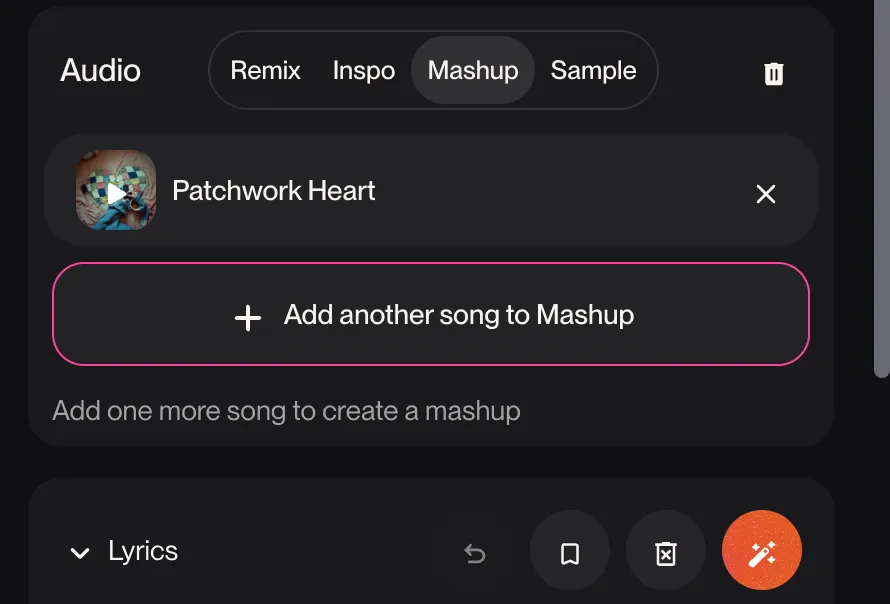Image resolution: width=890 pixels, height=604 pixels.
Task: Click the Audio section heading
Action: (x=100, y=70)
